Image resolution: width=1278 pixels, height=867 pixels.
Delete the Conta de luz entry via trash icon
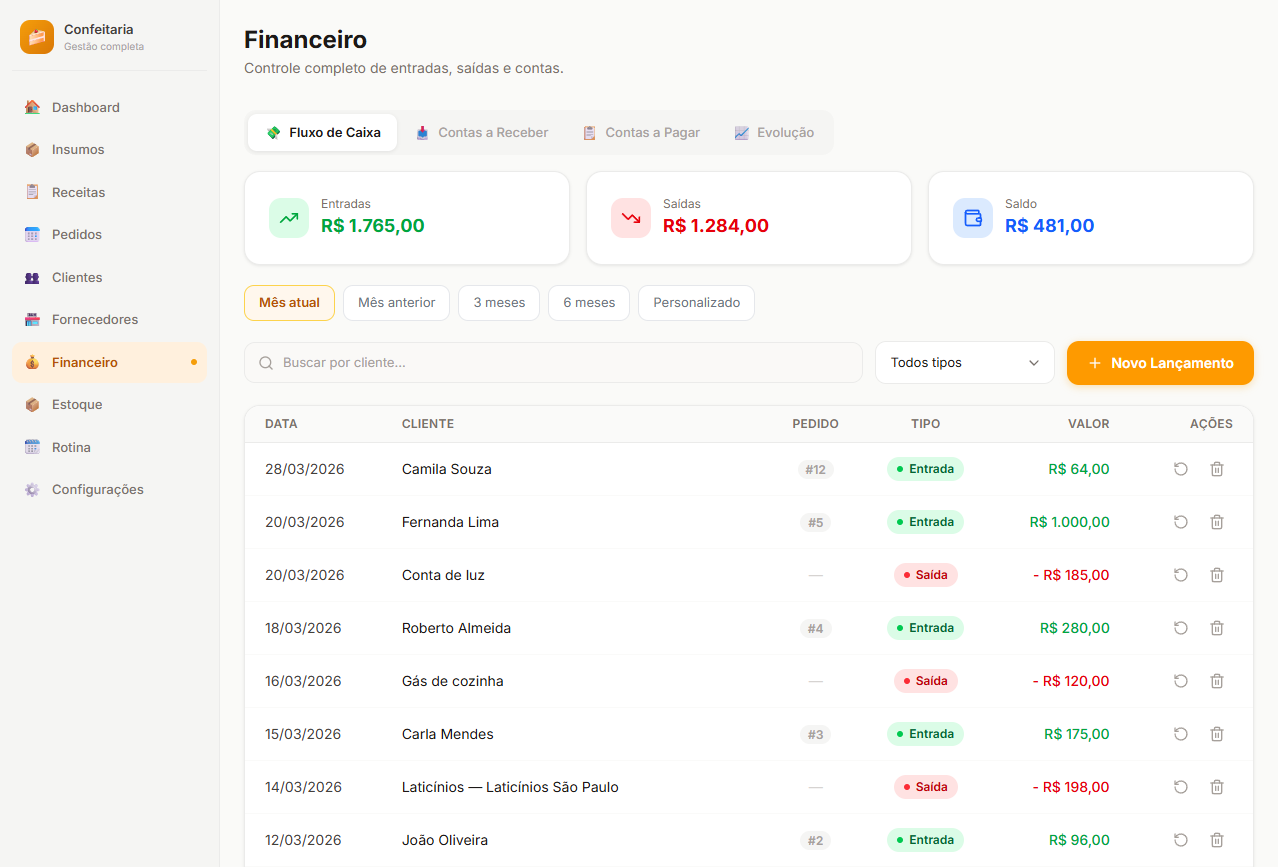coord(1217,575)
